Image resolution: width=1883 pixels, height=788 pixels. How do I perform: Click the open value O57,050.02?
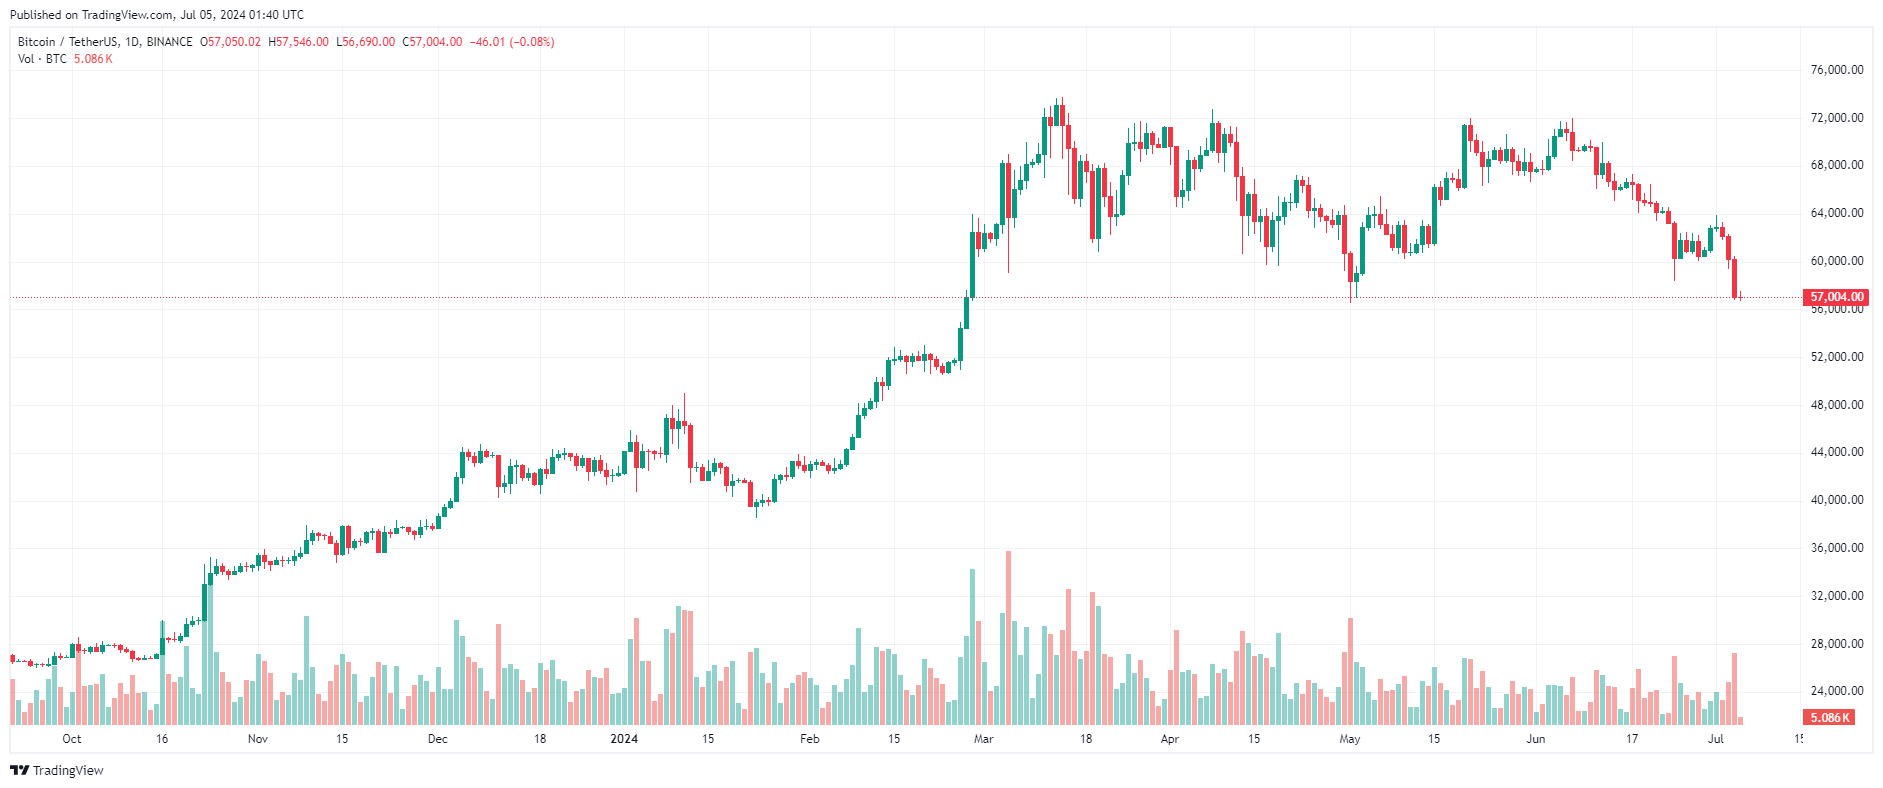pos(230,42)
